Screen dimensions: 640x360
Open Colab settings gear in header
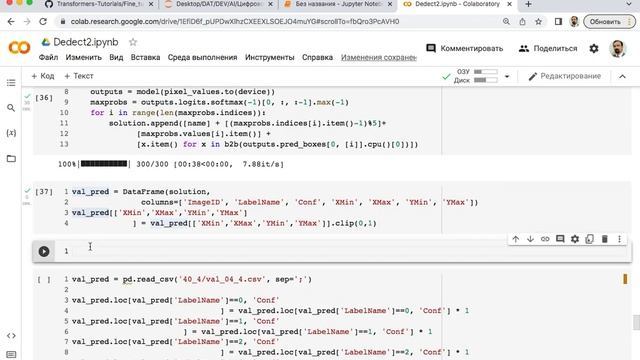pos(594,49)
